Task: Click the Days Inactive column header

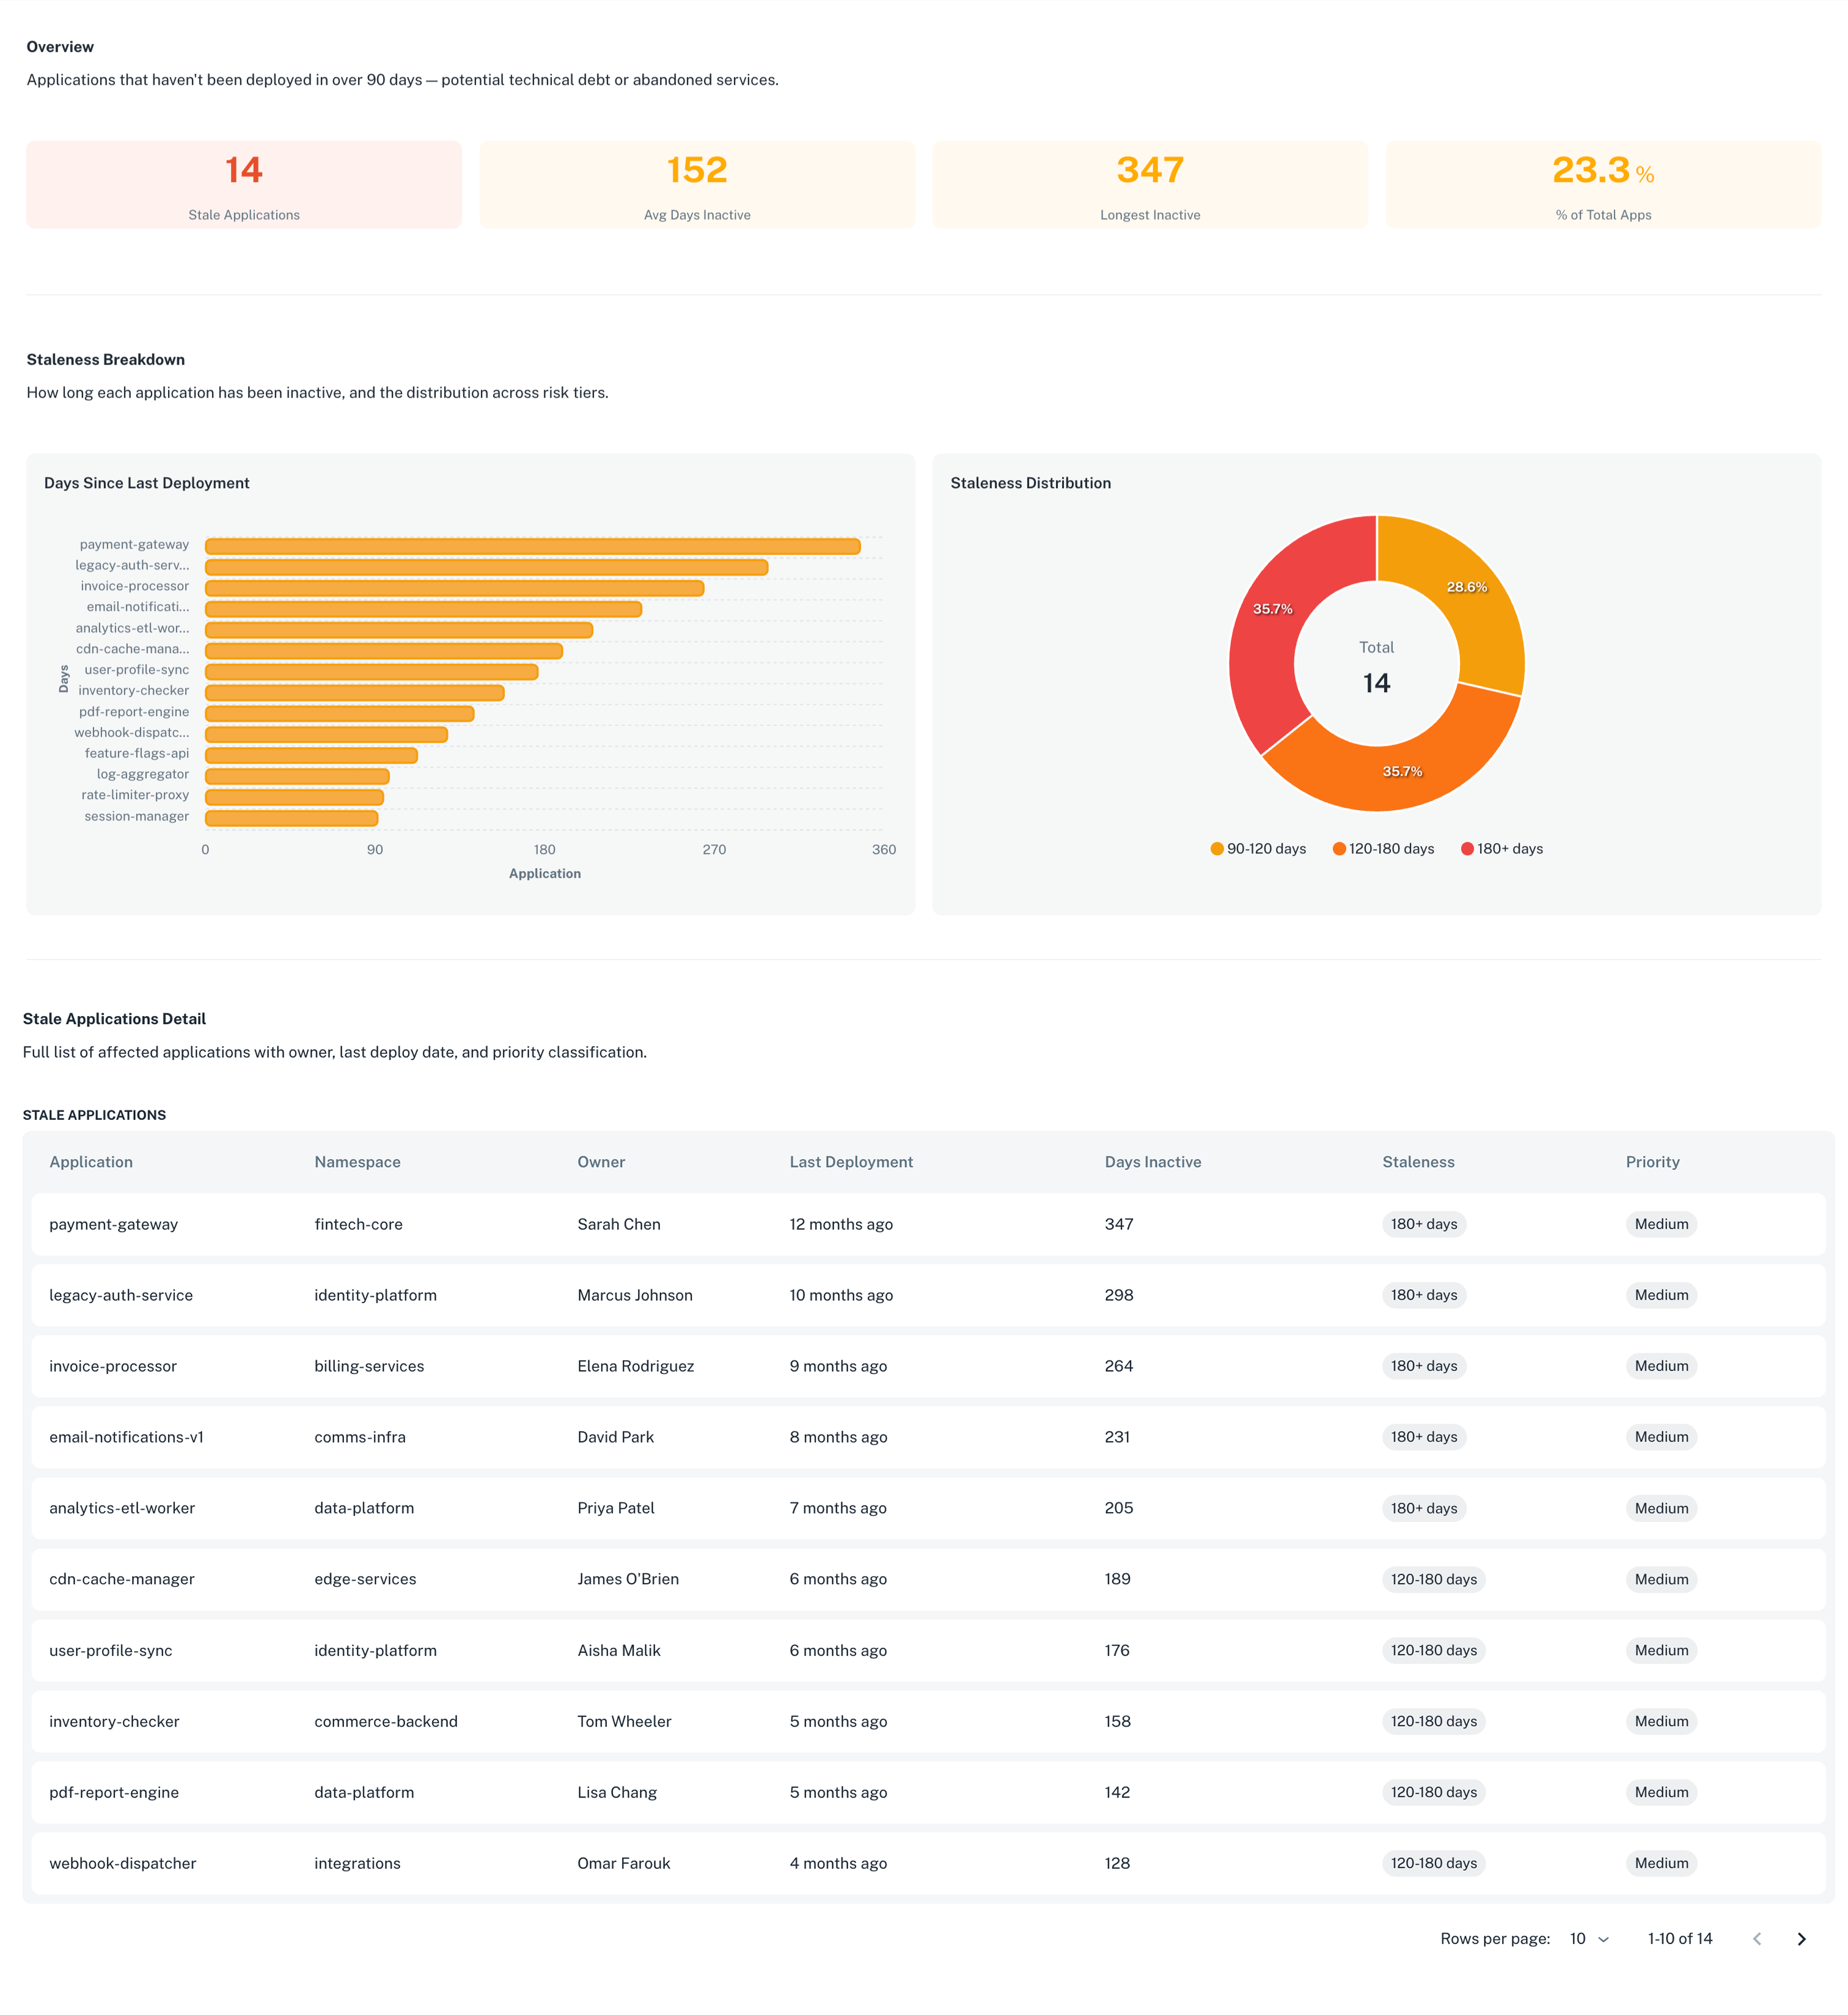Action: 1153,1162
